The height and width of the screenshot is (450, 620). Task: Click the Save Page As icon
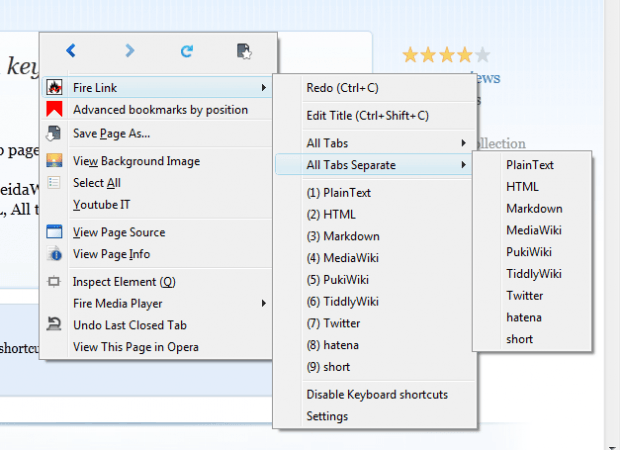(54, 133)
